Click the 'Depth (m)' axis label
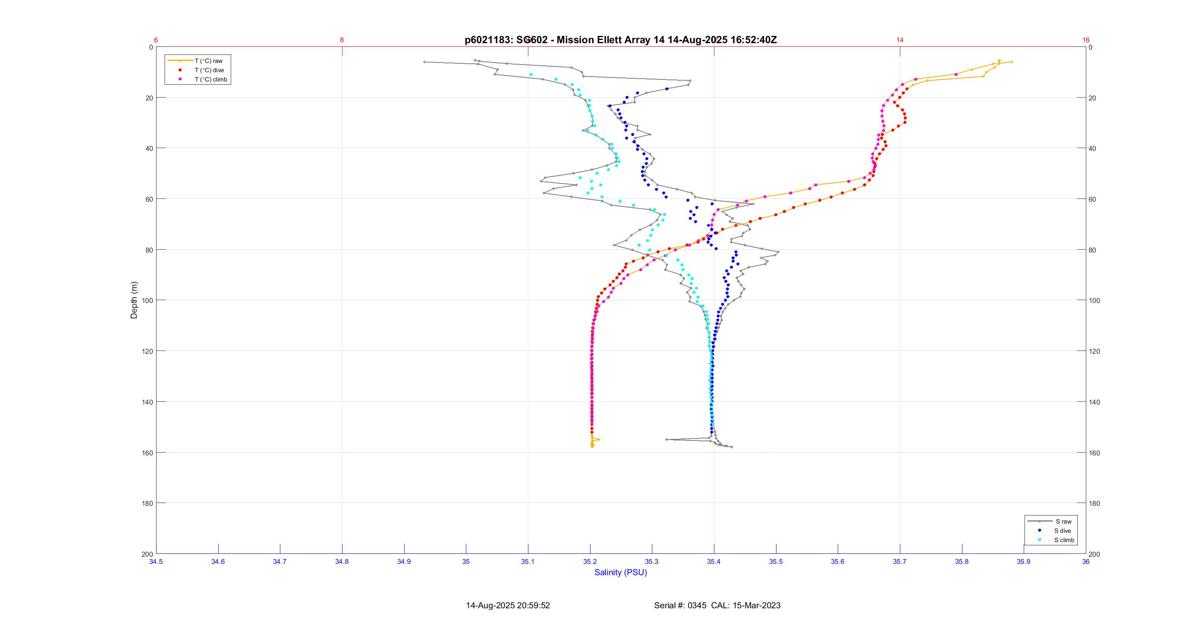Image resolution: width=1200 pixels, height=622 pixels. (134, 300)
